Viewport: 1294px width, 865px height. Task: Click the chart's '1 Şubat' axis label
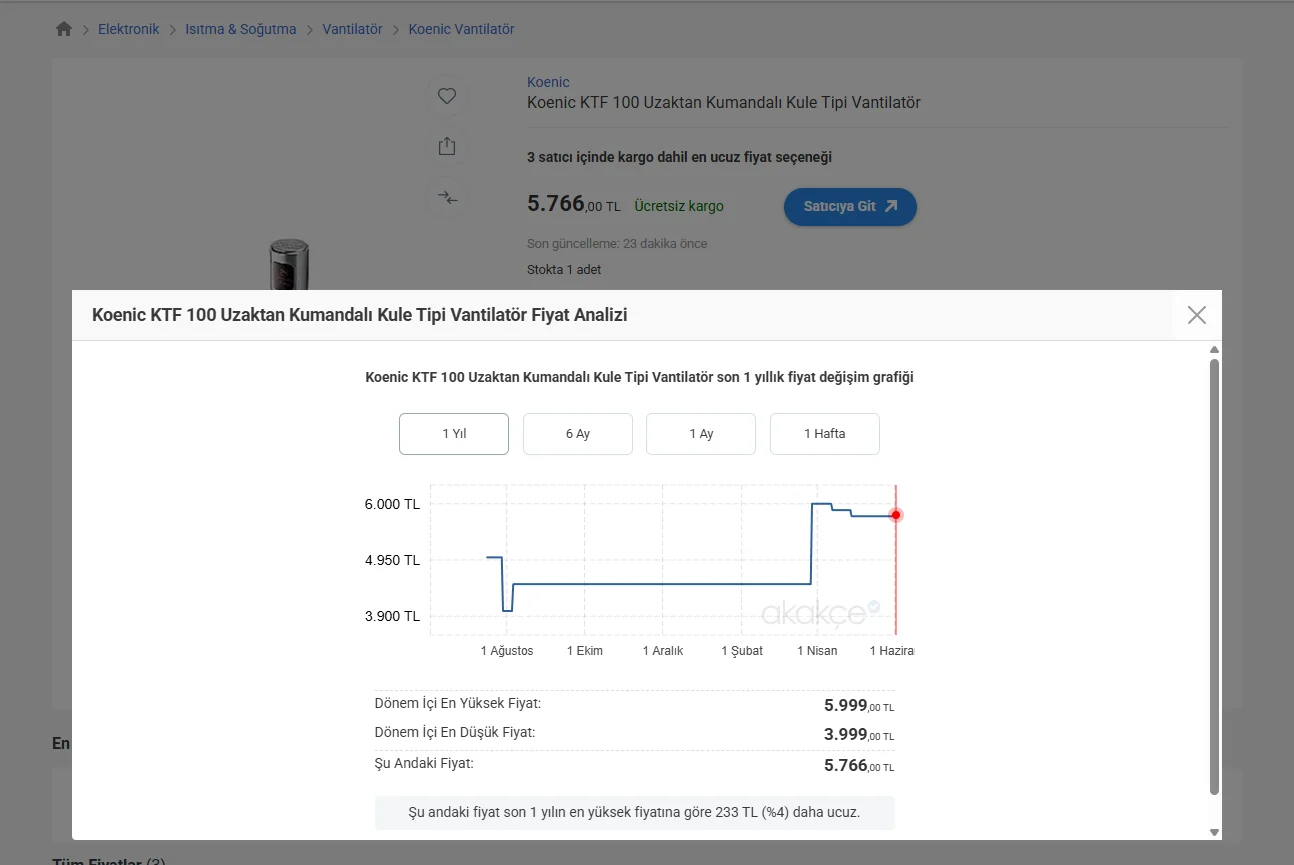[742, 651]
